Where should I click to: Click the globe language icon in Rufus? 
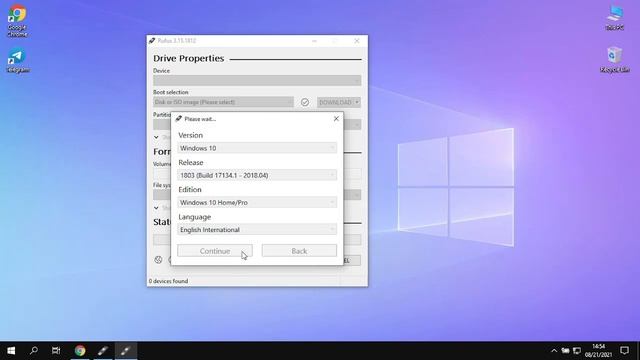click(x=158, y=260)
